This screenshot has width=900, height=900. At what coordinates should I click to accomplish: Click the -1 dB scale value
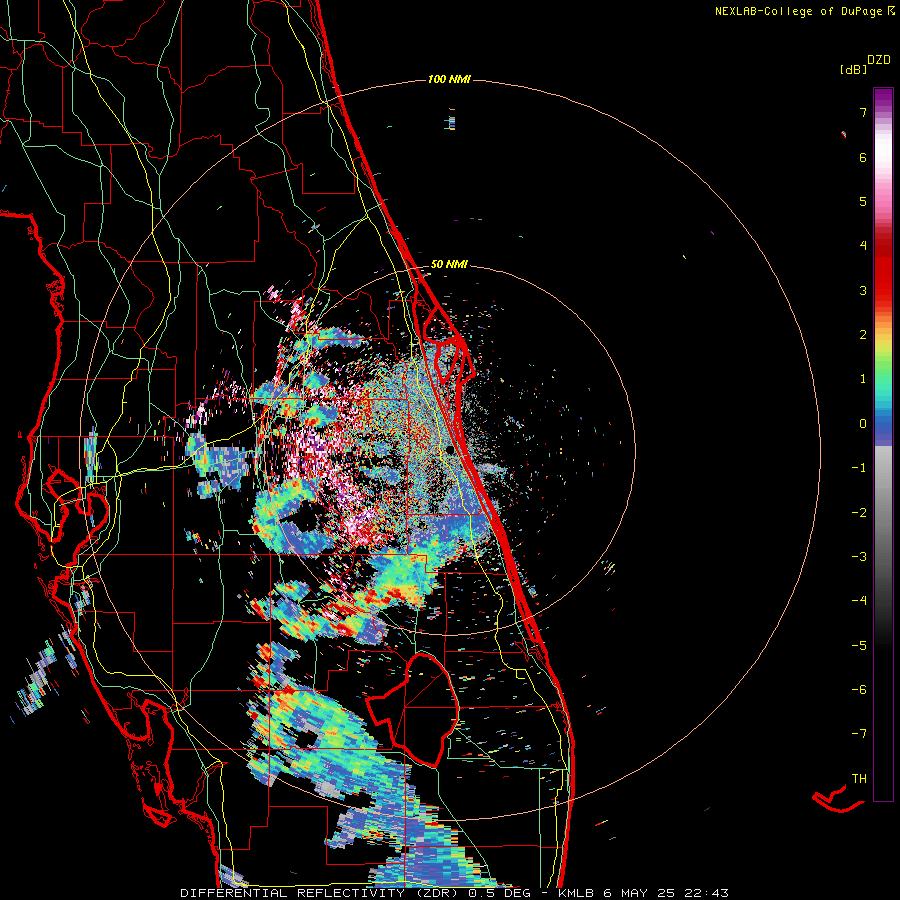859,468
